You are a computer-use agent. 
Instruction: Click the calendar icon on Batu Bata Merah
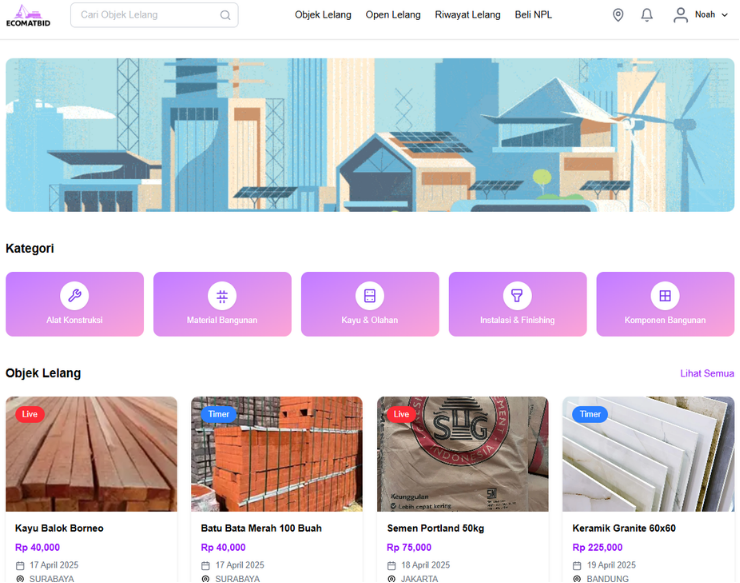tap(205, 566)
